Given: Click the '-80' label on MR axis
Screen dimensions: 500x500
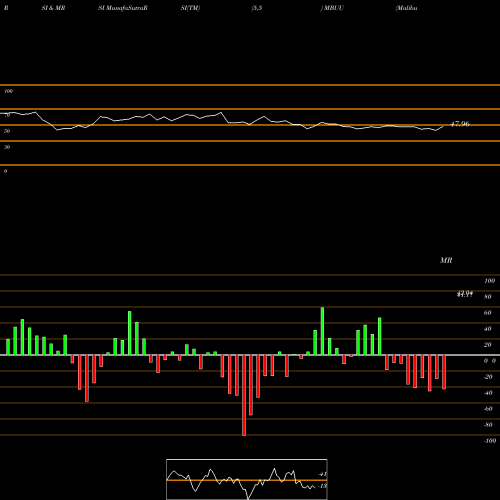Looking at the screenshot, I should (x=488, y=425).
